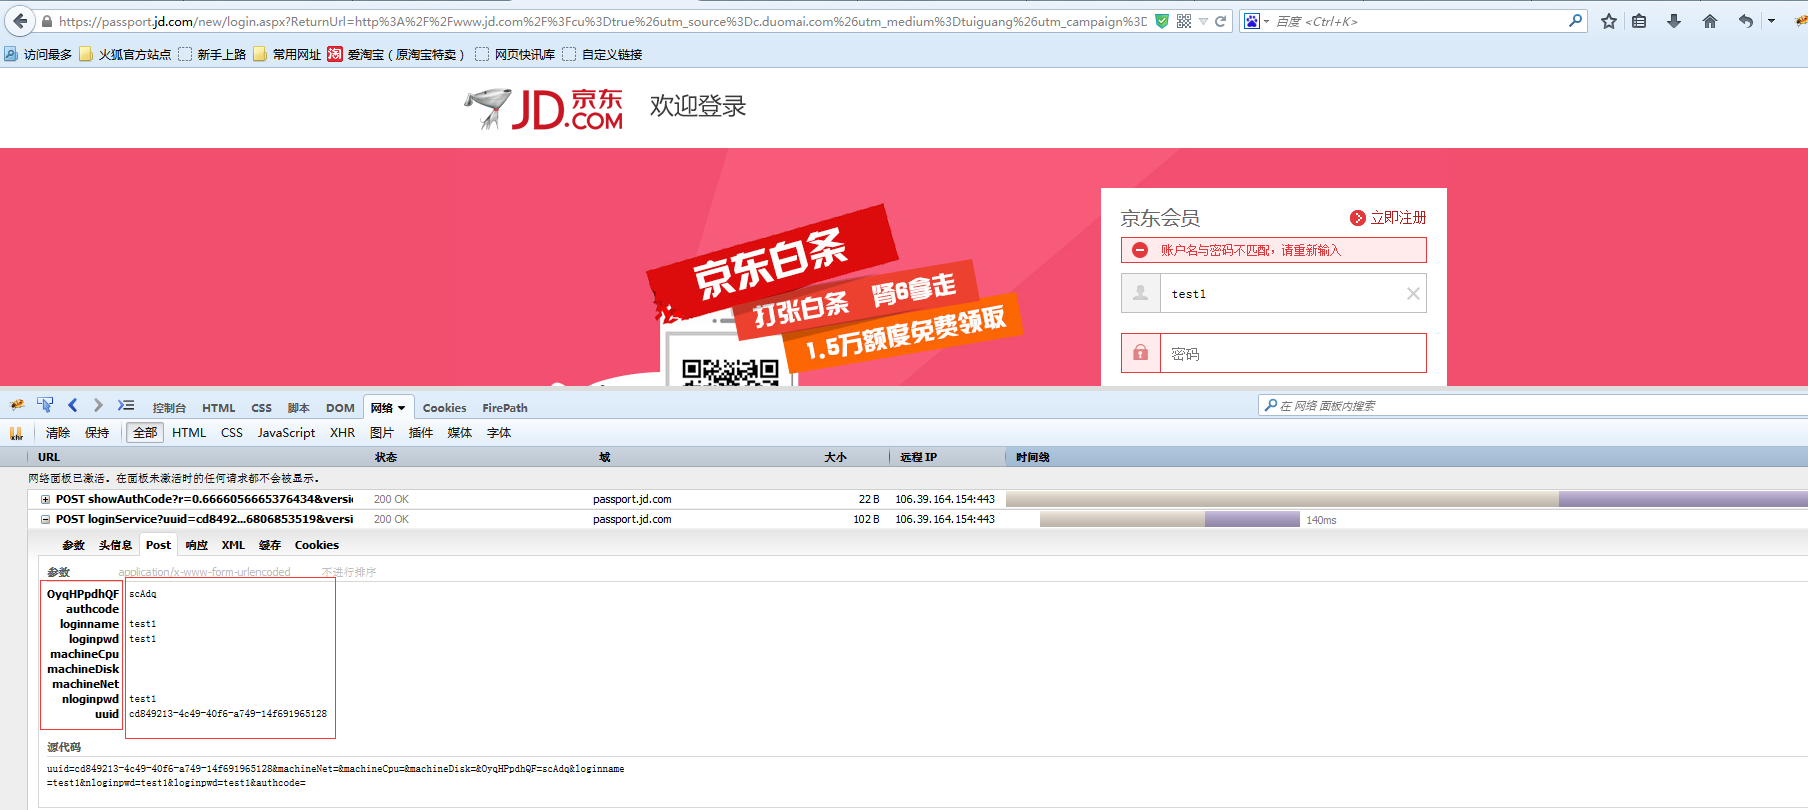
Task: Click the JD.COM logo
Action: [544, 108]
